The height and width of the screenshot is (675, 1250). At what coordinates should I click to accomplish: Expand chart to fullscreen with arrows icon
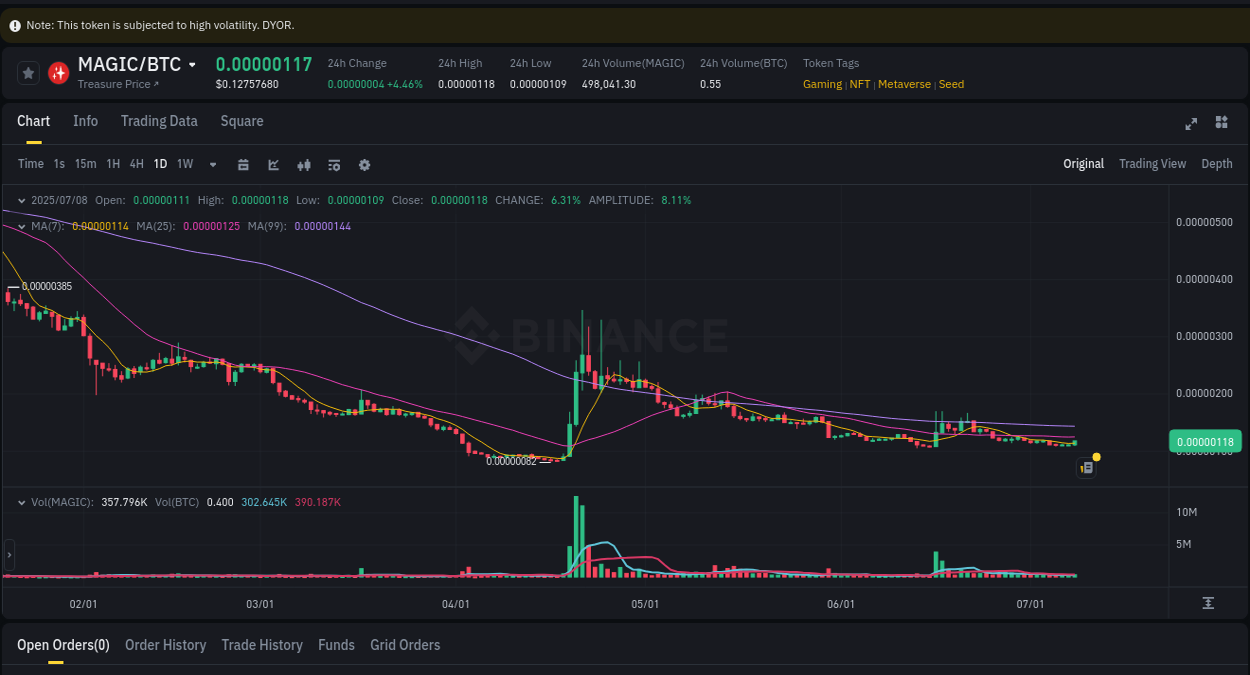[1190, 122]
